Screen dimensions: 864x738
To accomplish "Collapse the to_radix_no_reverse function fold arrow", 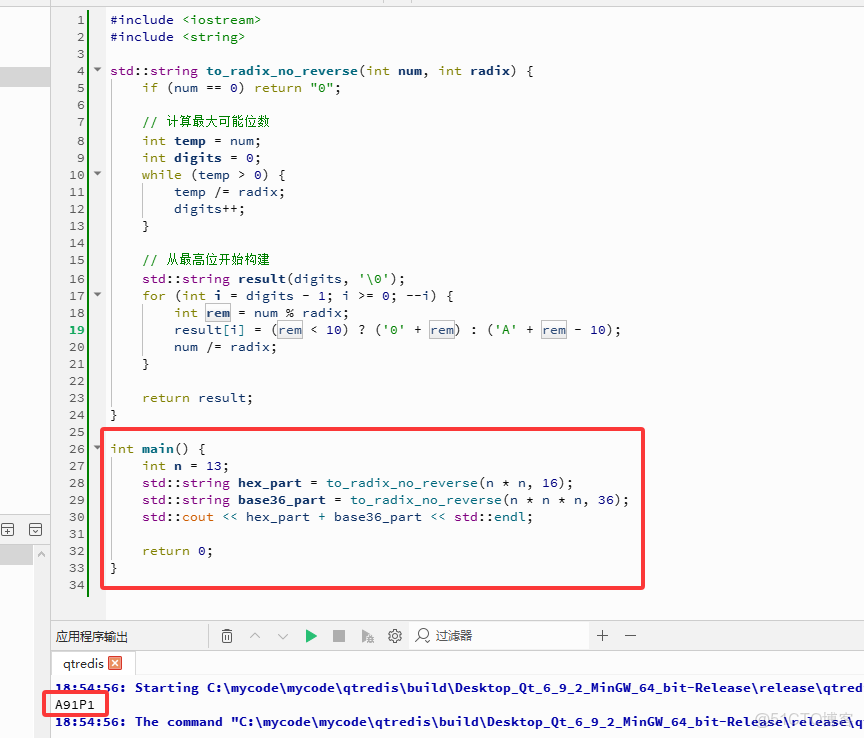I will pyautogui.click(x=98, y=69).
